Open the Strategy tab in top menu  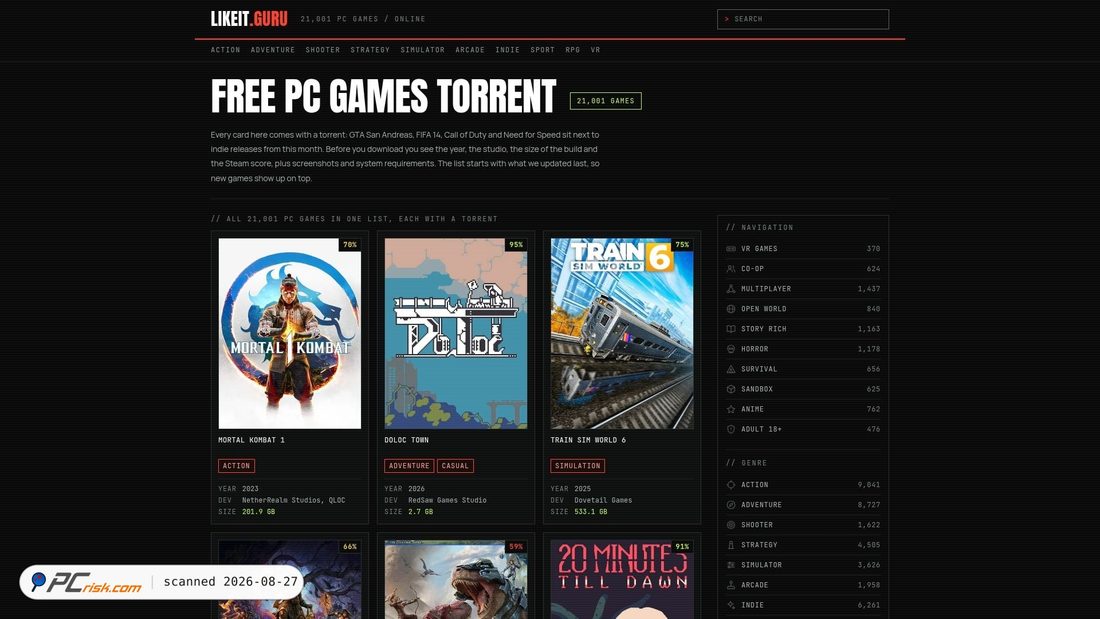[370, 50]
